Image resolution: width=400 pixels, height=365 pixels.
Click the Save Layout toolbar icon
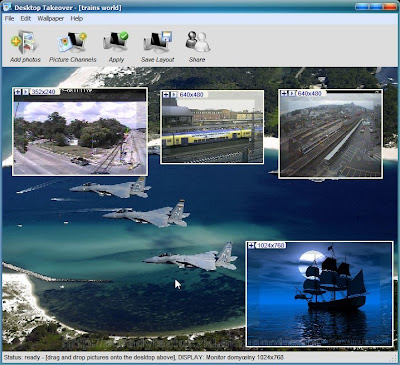click(x=158, y=47)
